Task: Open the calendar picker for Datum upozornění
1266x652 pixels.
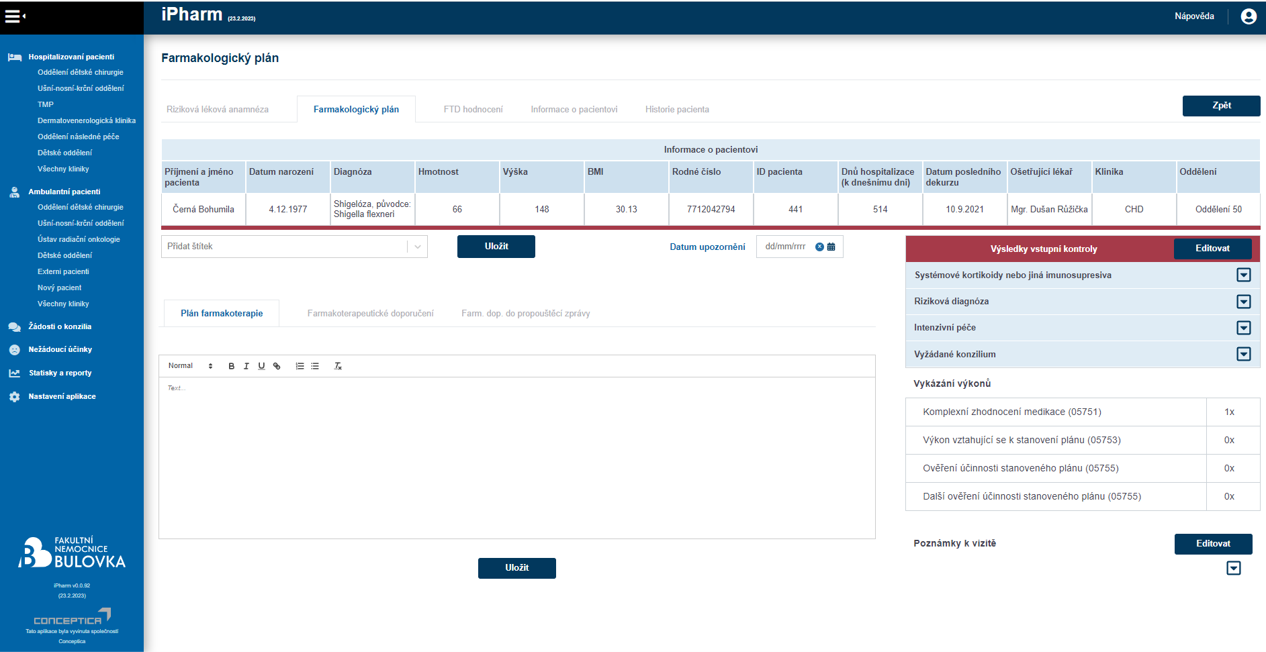Action: coord(831,247)
